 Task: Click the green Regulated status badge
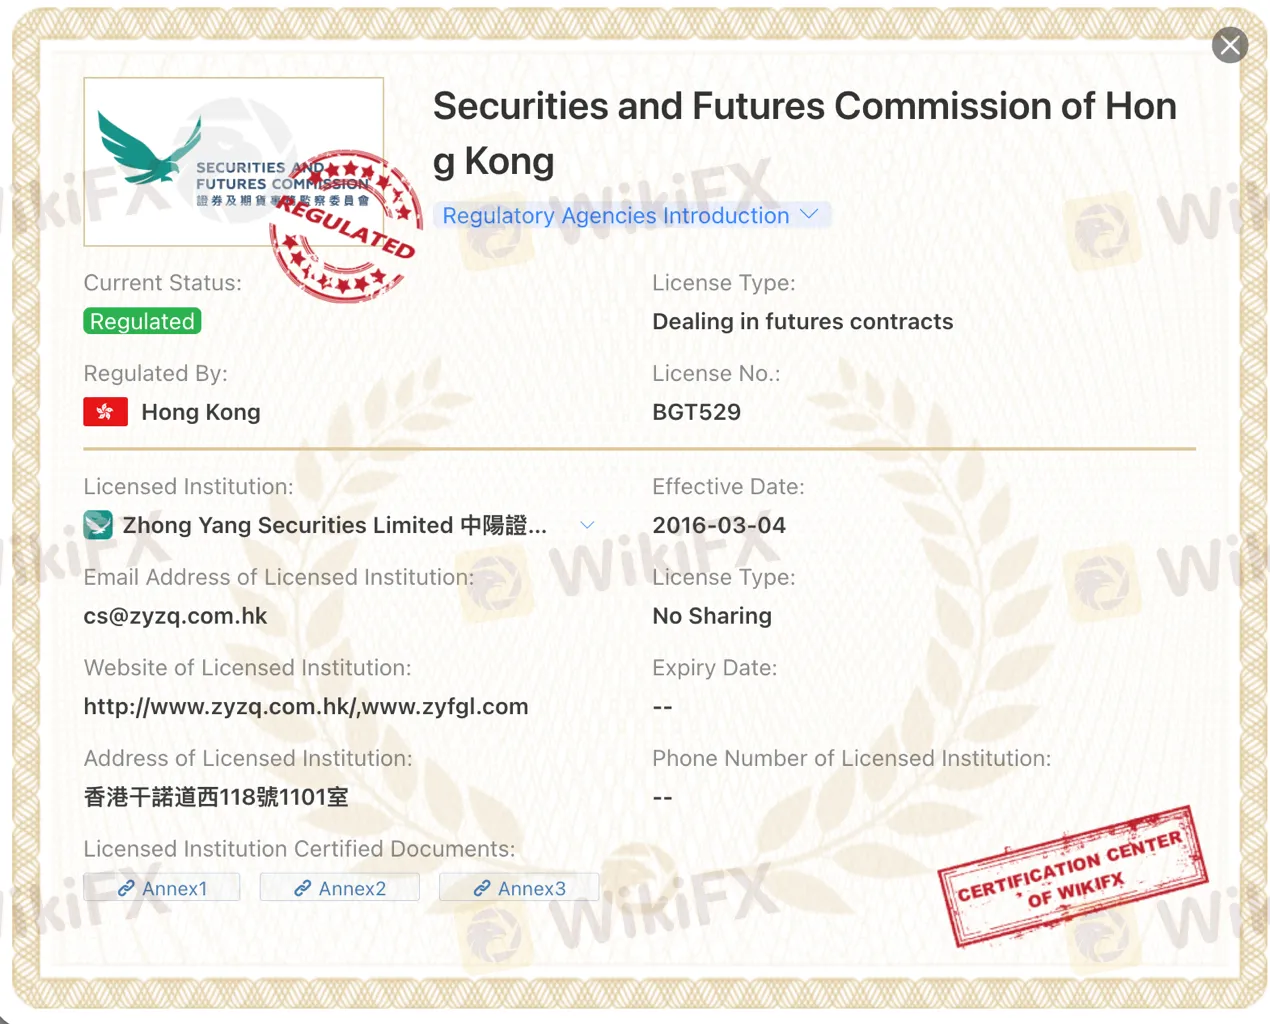coord(142,321)
